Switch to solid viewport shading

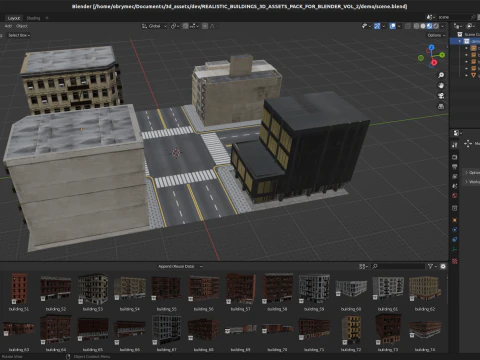[x=423, y=26]
